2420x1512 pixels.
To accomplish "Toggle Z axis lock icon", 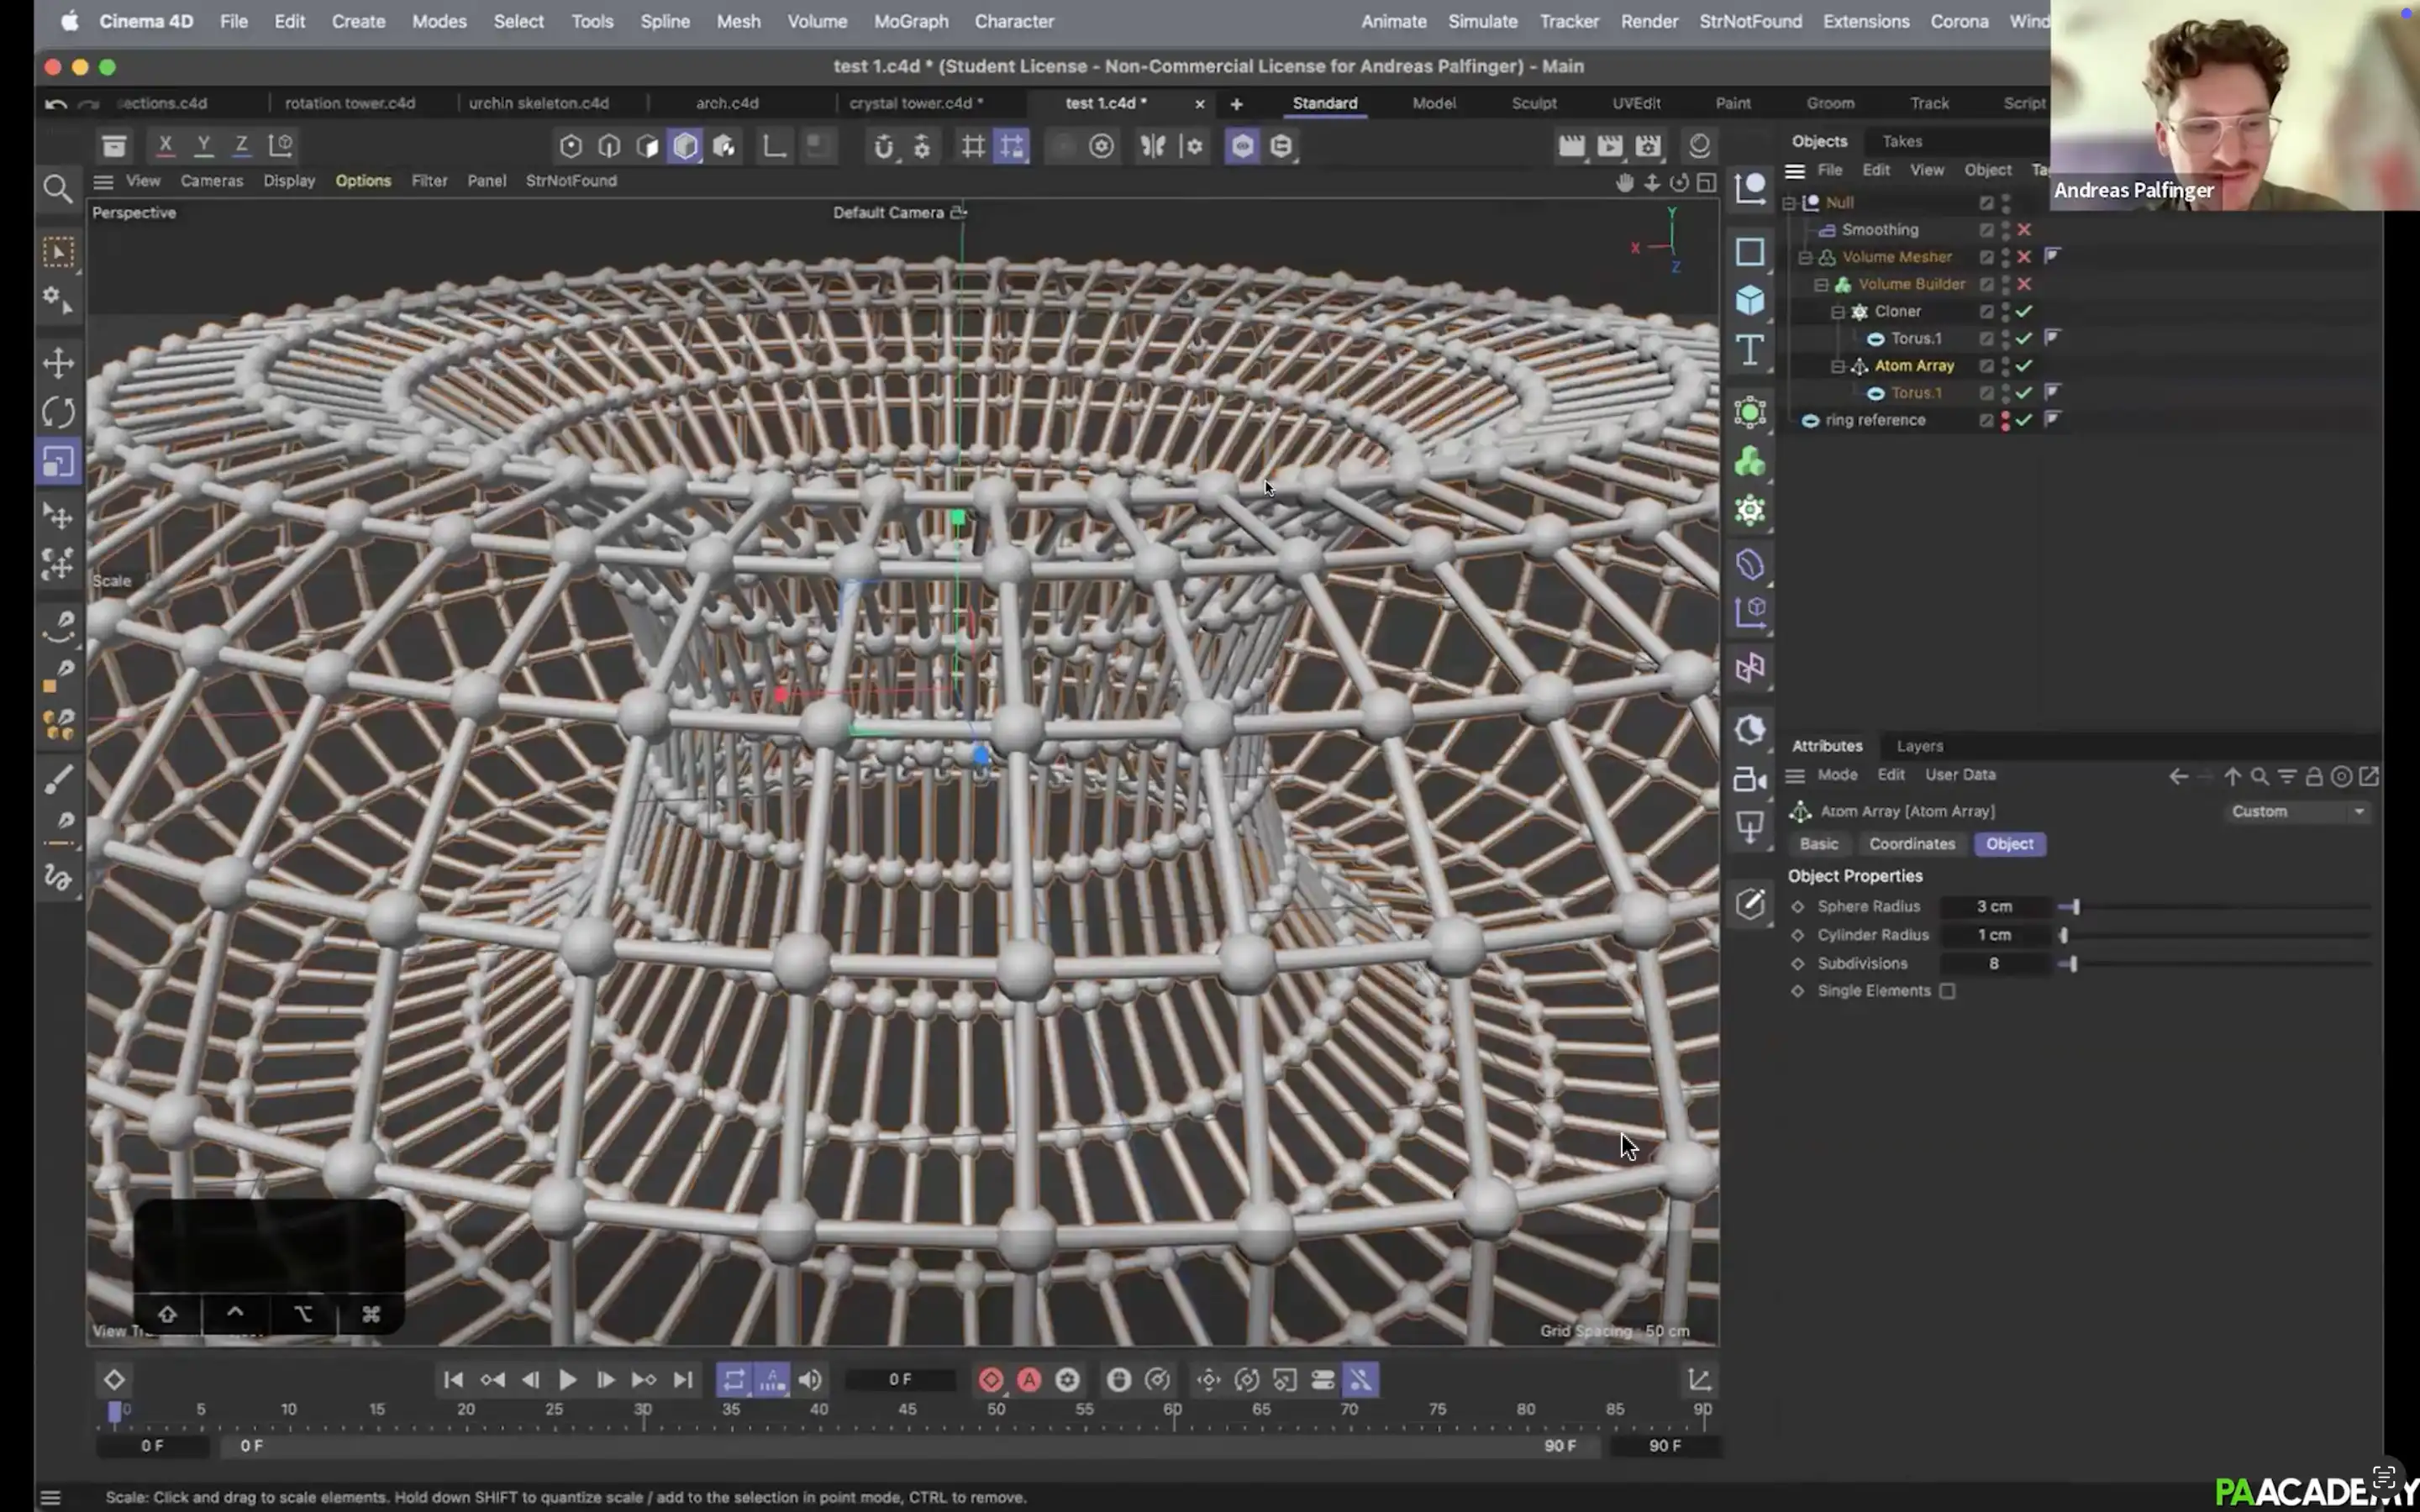I will click(241, 145).
